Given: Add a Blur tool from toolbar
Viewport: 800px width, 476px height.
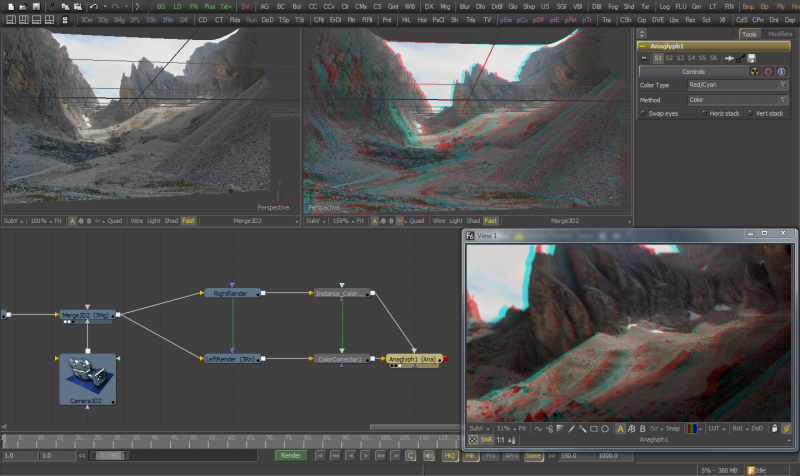Looking at the screenshot, I should click(x=464, y=7).
